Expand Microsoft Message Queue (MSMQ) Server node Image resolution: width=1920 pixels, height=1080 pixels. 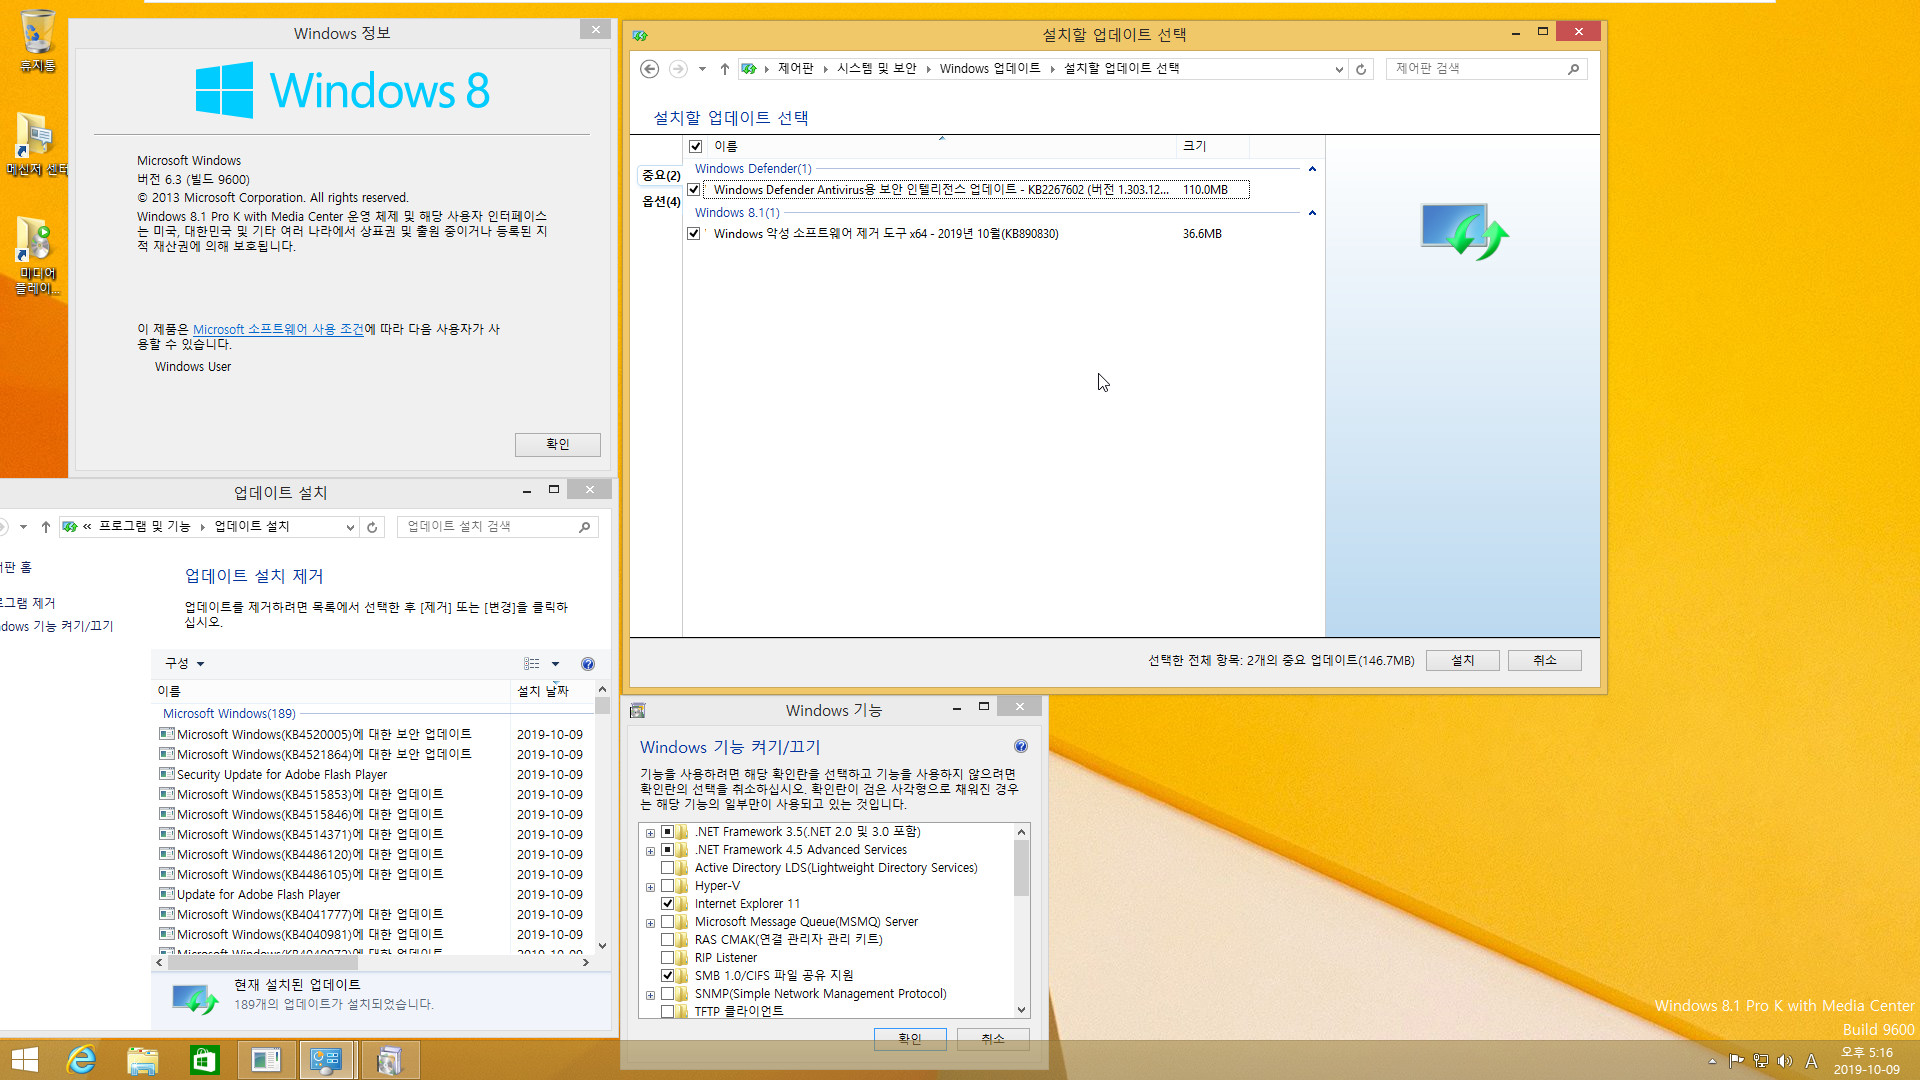(x=650, y=923)
